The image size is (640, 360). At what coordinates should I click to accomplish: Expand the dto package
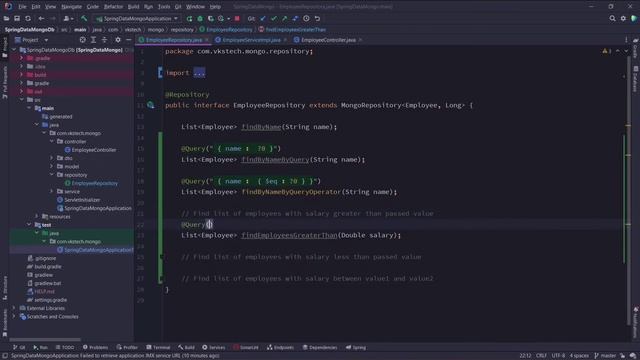click(x=51, y=158)
